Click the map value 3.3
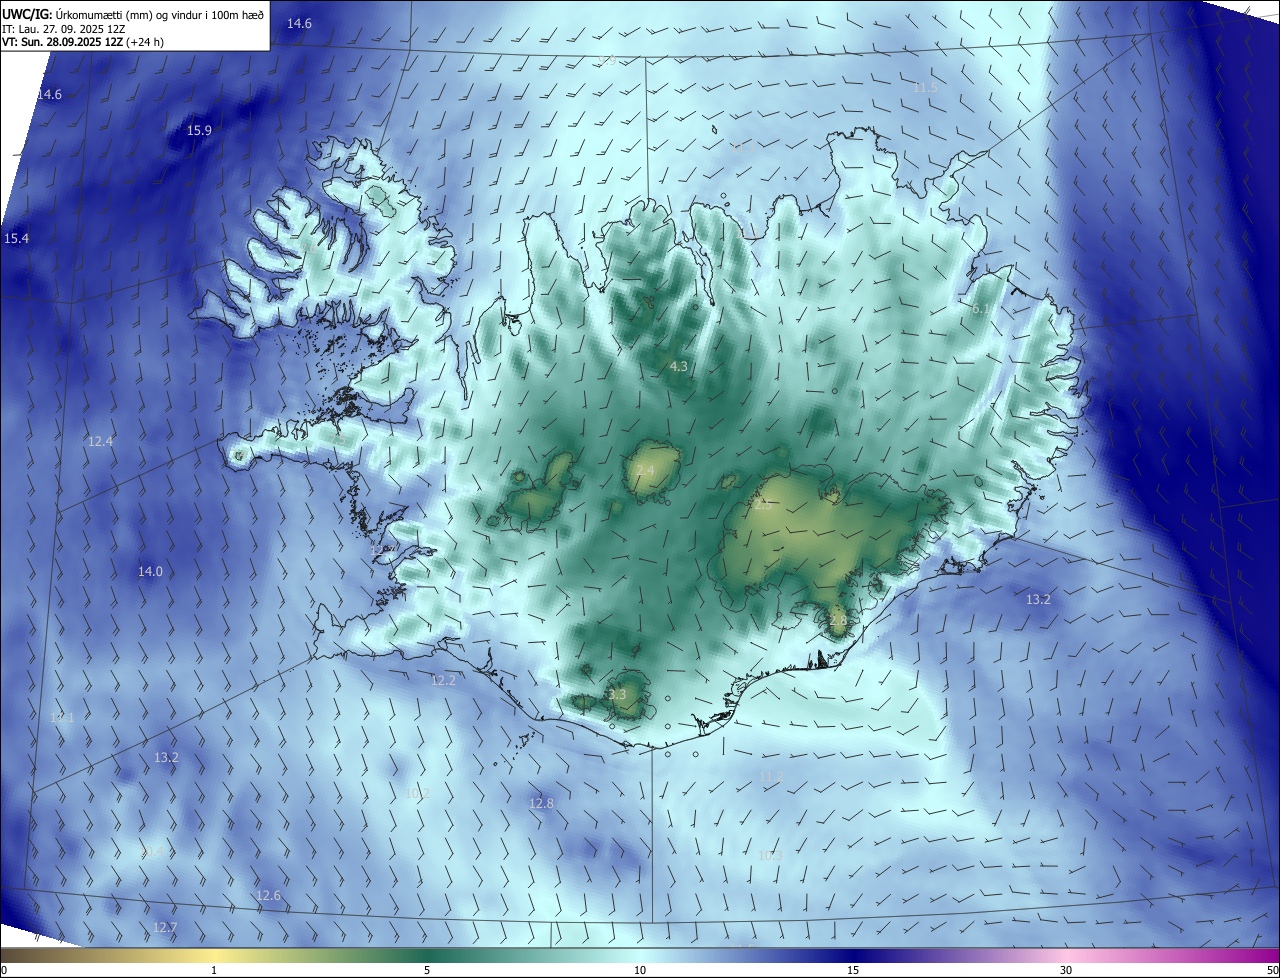The width and height of the screenshot is (1280, 978). pos(617,694)
